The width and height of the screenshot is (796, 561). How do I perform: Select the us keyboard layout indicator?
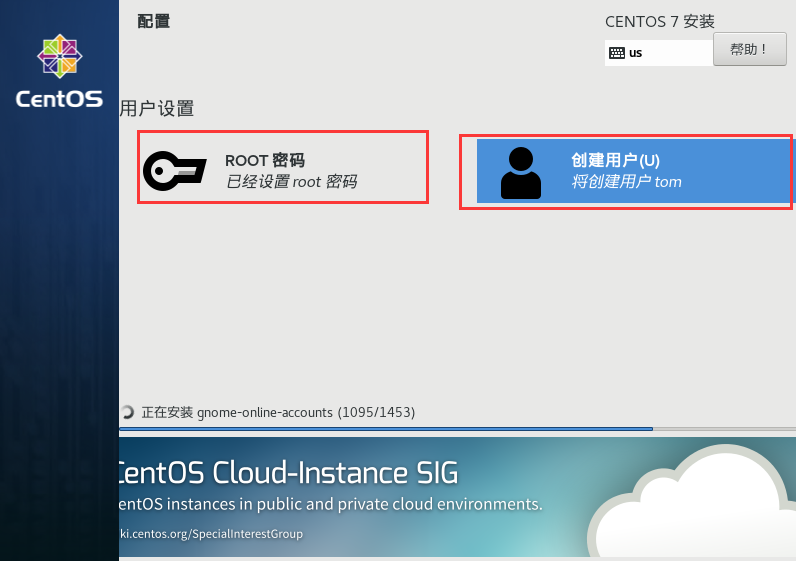pyautogui.click(x=658, y=53)
